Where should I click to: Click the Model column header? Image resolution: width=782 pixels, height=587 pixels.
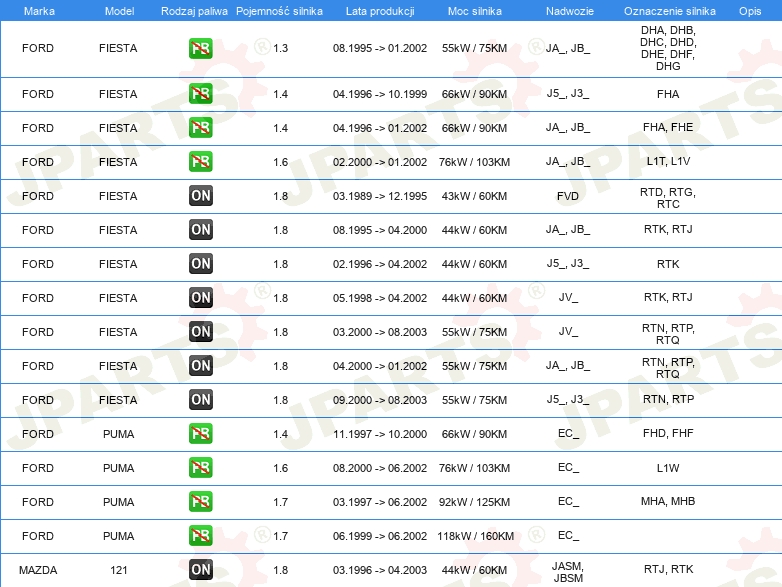[119, 11]
